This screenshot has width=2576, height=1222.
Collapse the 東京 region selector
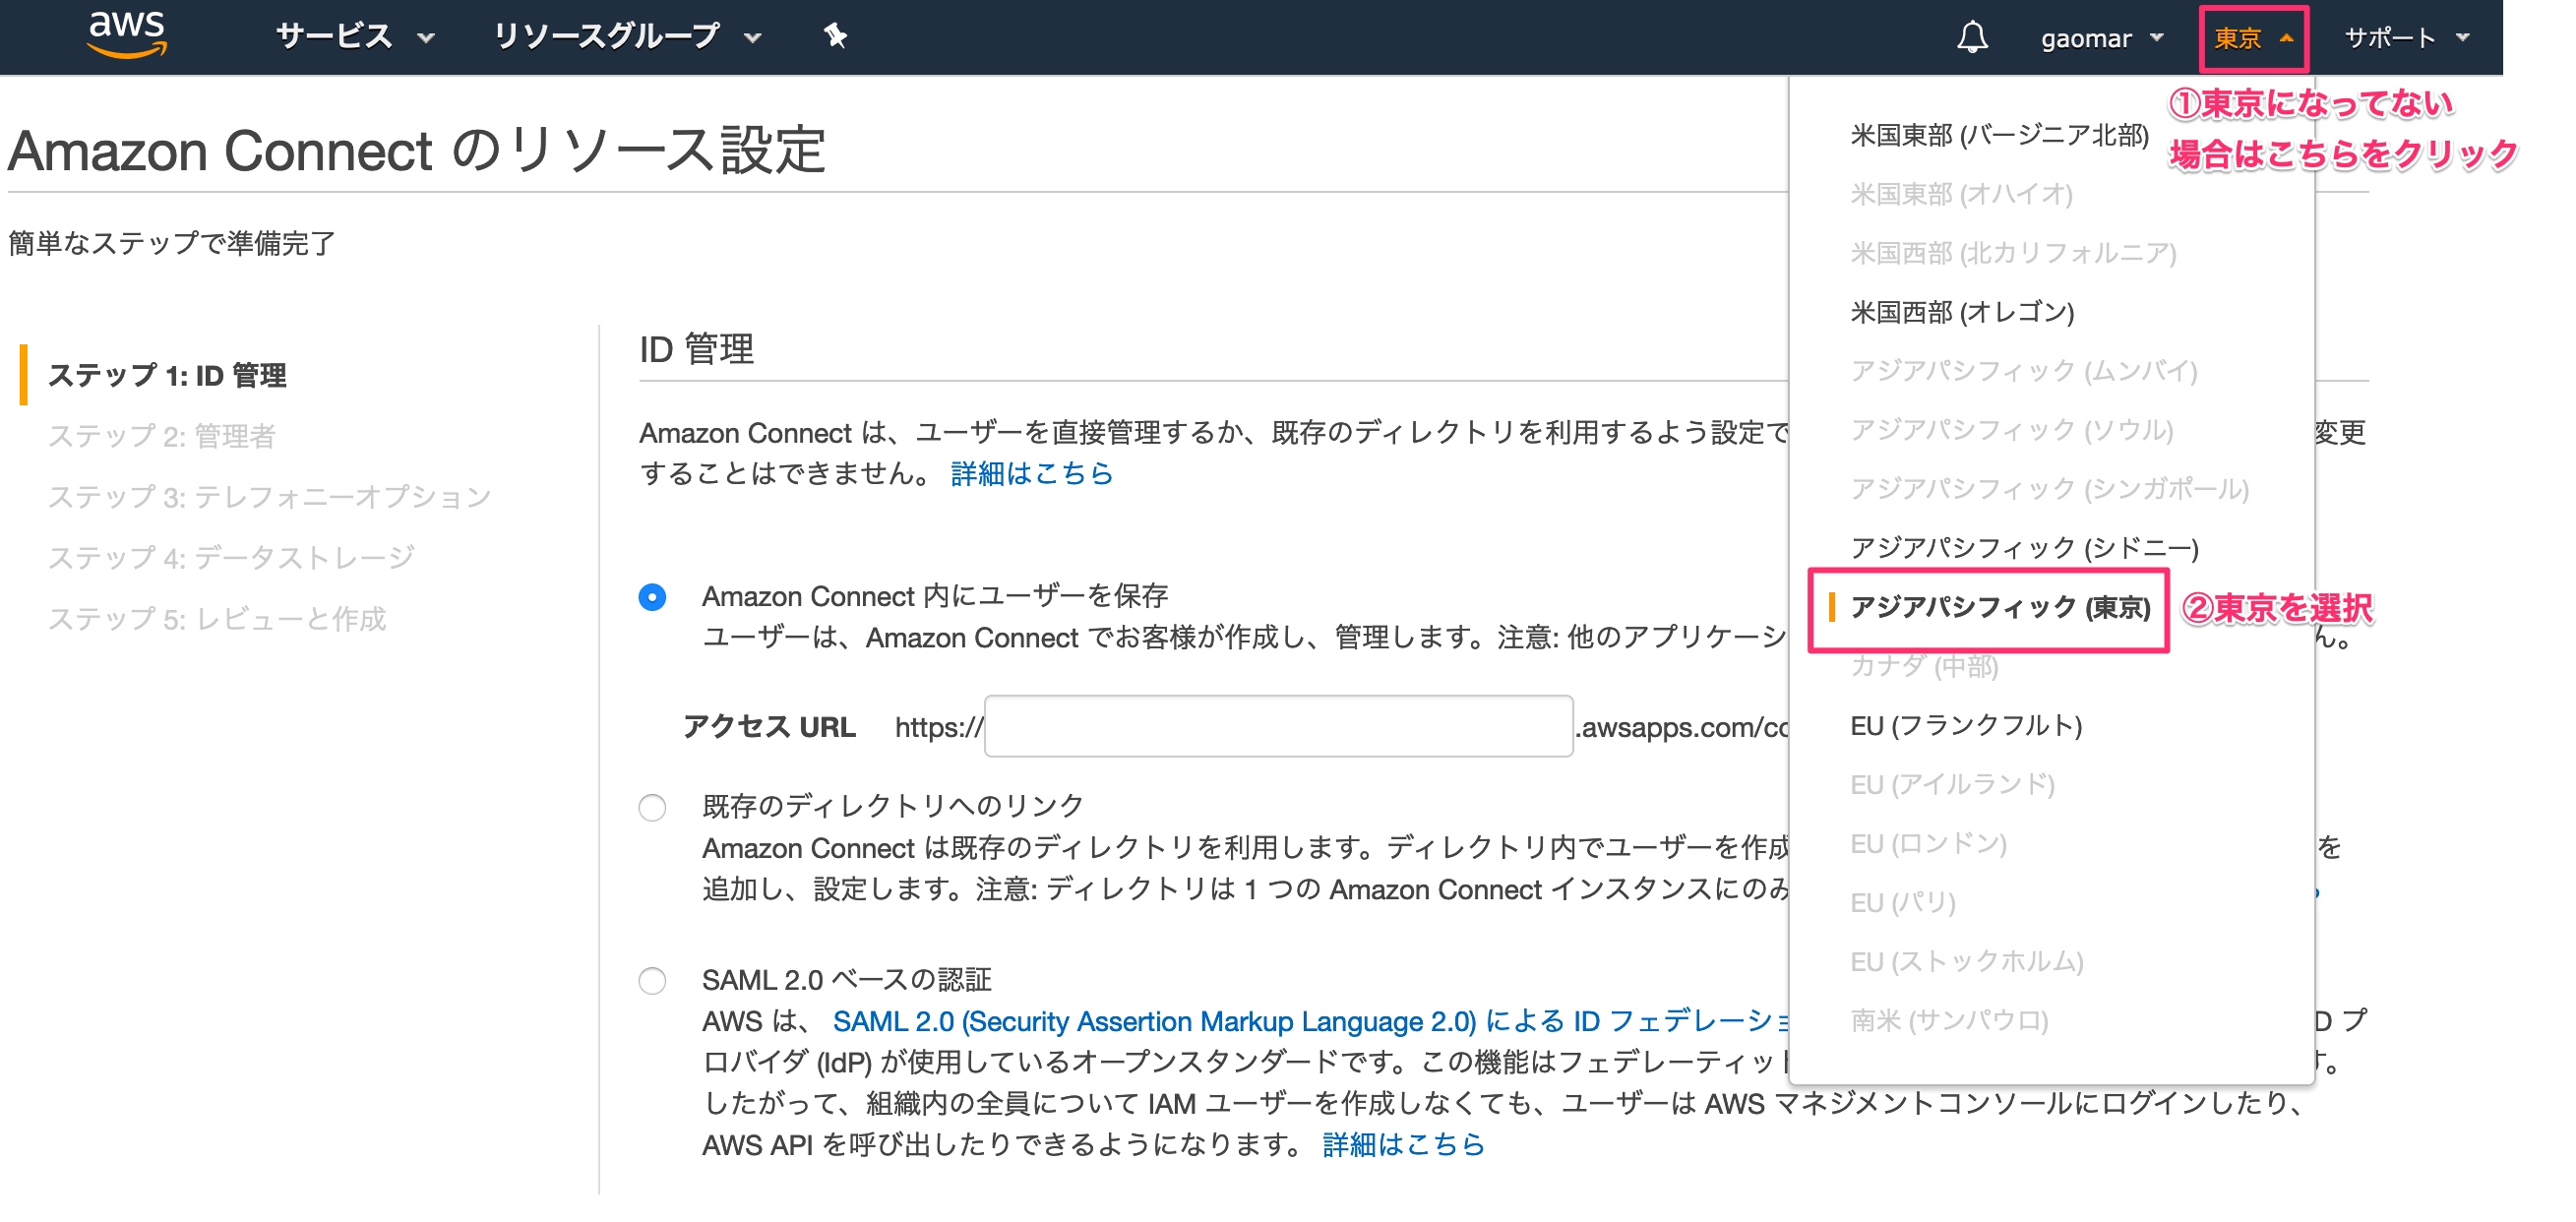2252,38
